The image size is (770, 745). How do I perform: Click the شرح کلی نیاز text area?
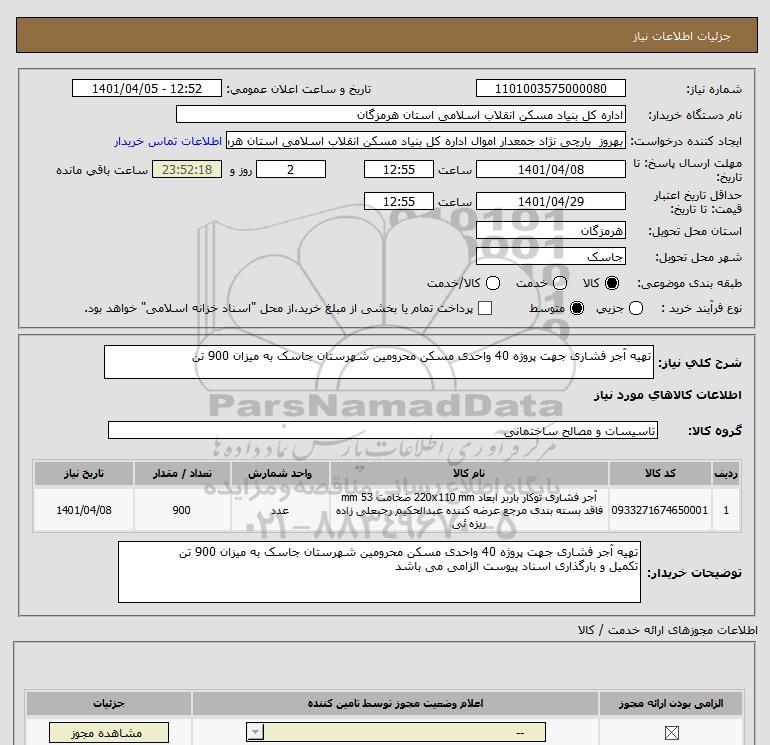pyautogui.click(x=379, y=362)
